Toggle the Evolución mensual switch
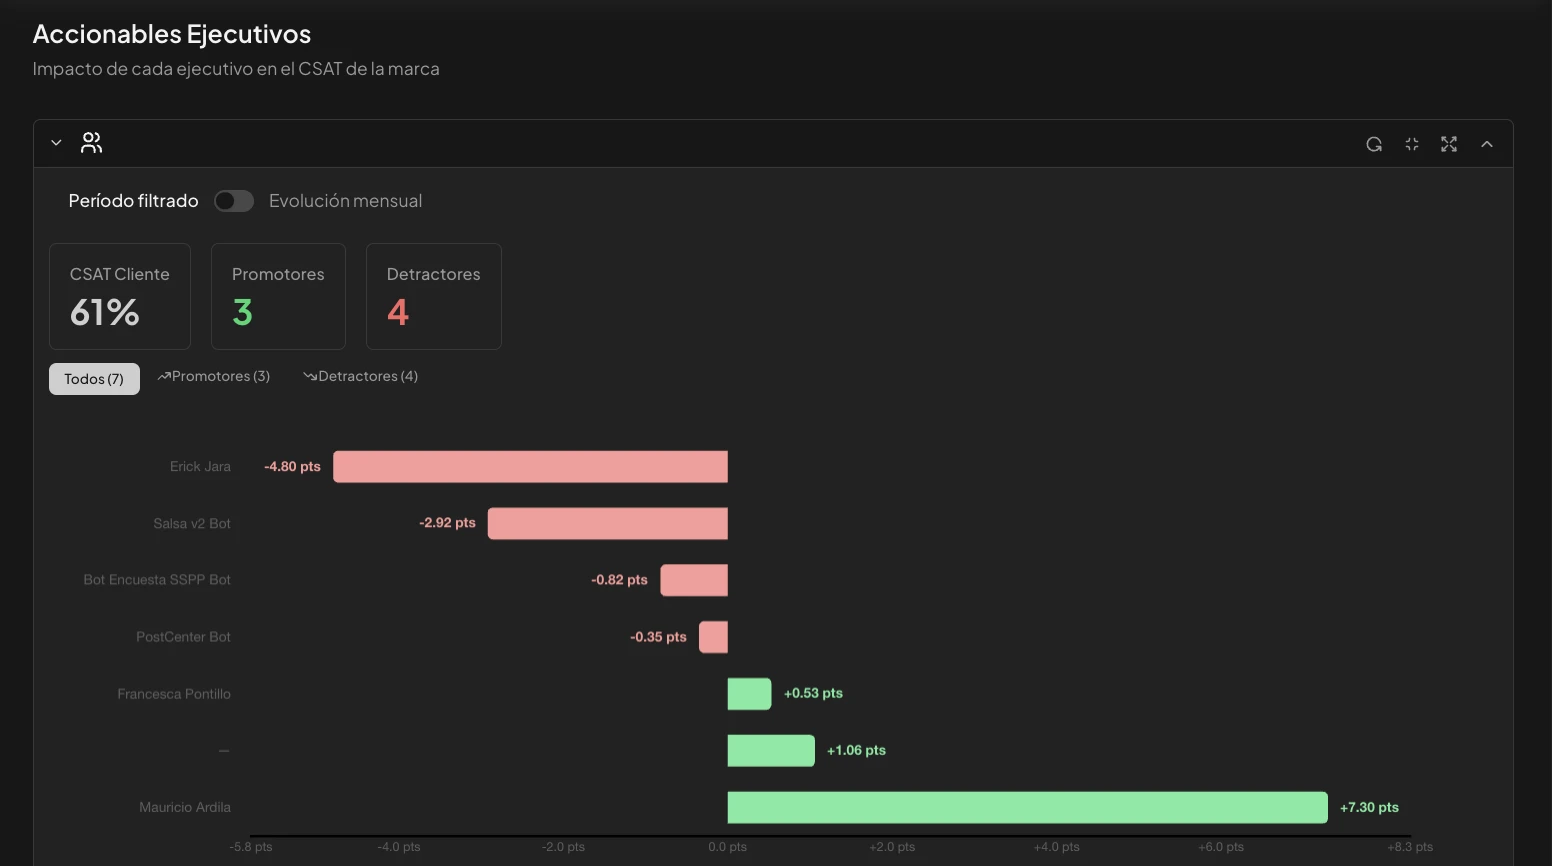1552x866 pixels. pos(234,201)
